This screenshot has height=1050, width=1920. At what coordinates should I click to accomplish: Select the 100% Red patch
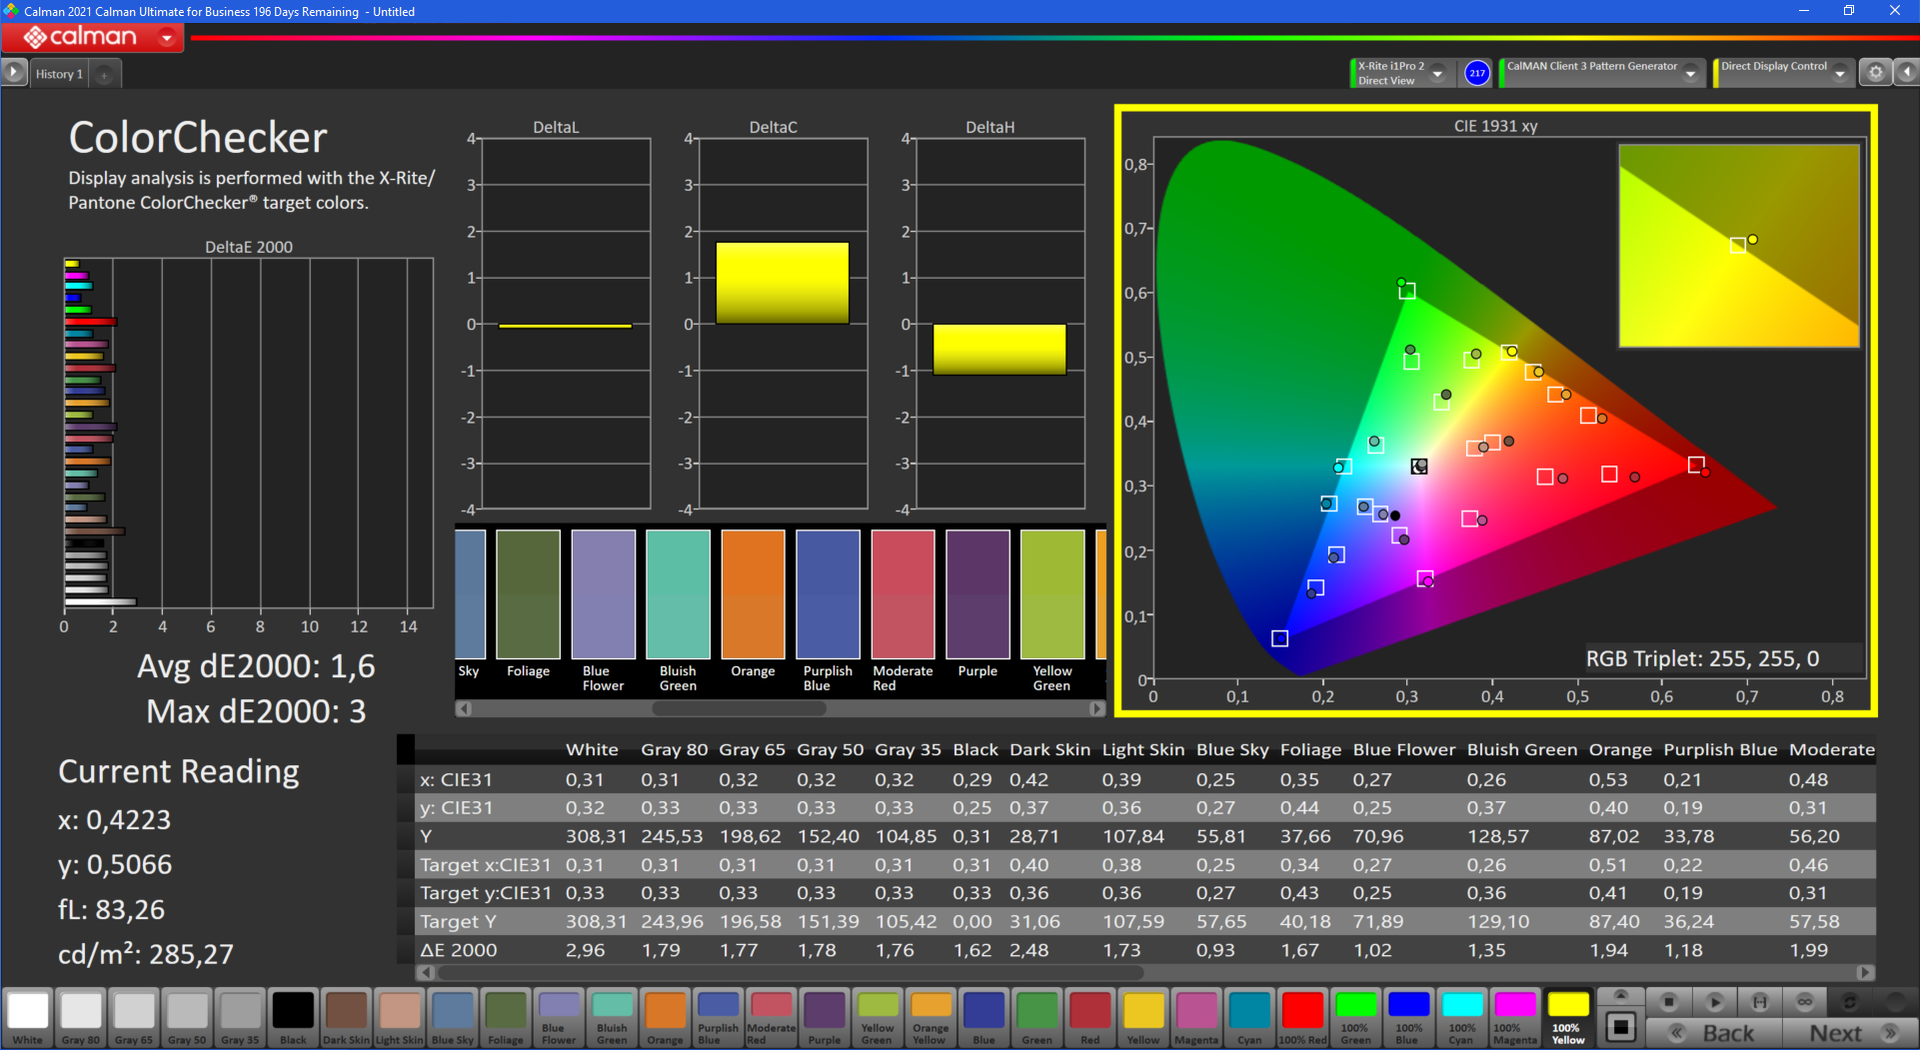1303,1017
